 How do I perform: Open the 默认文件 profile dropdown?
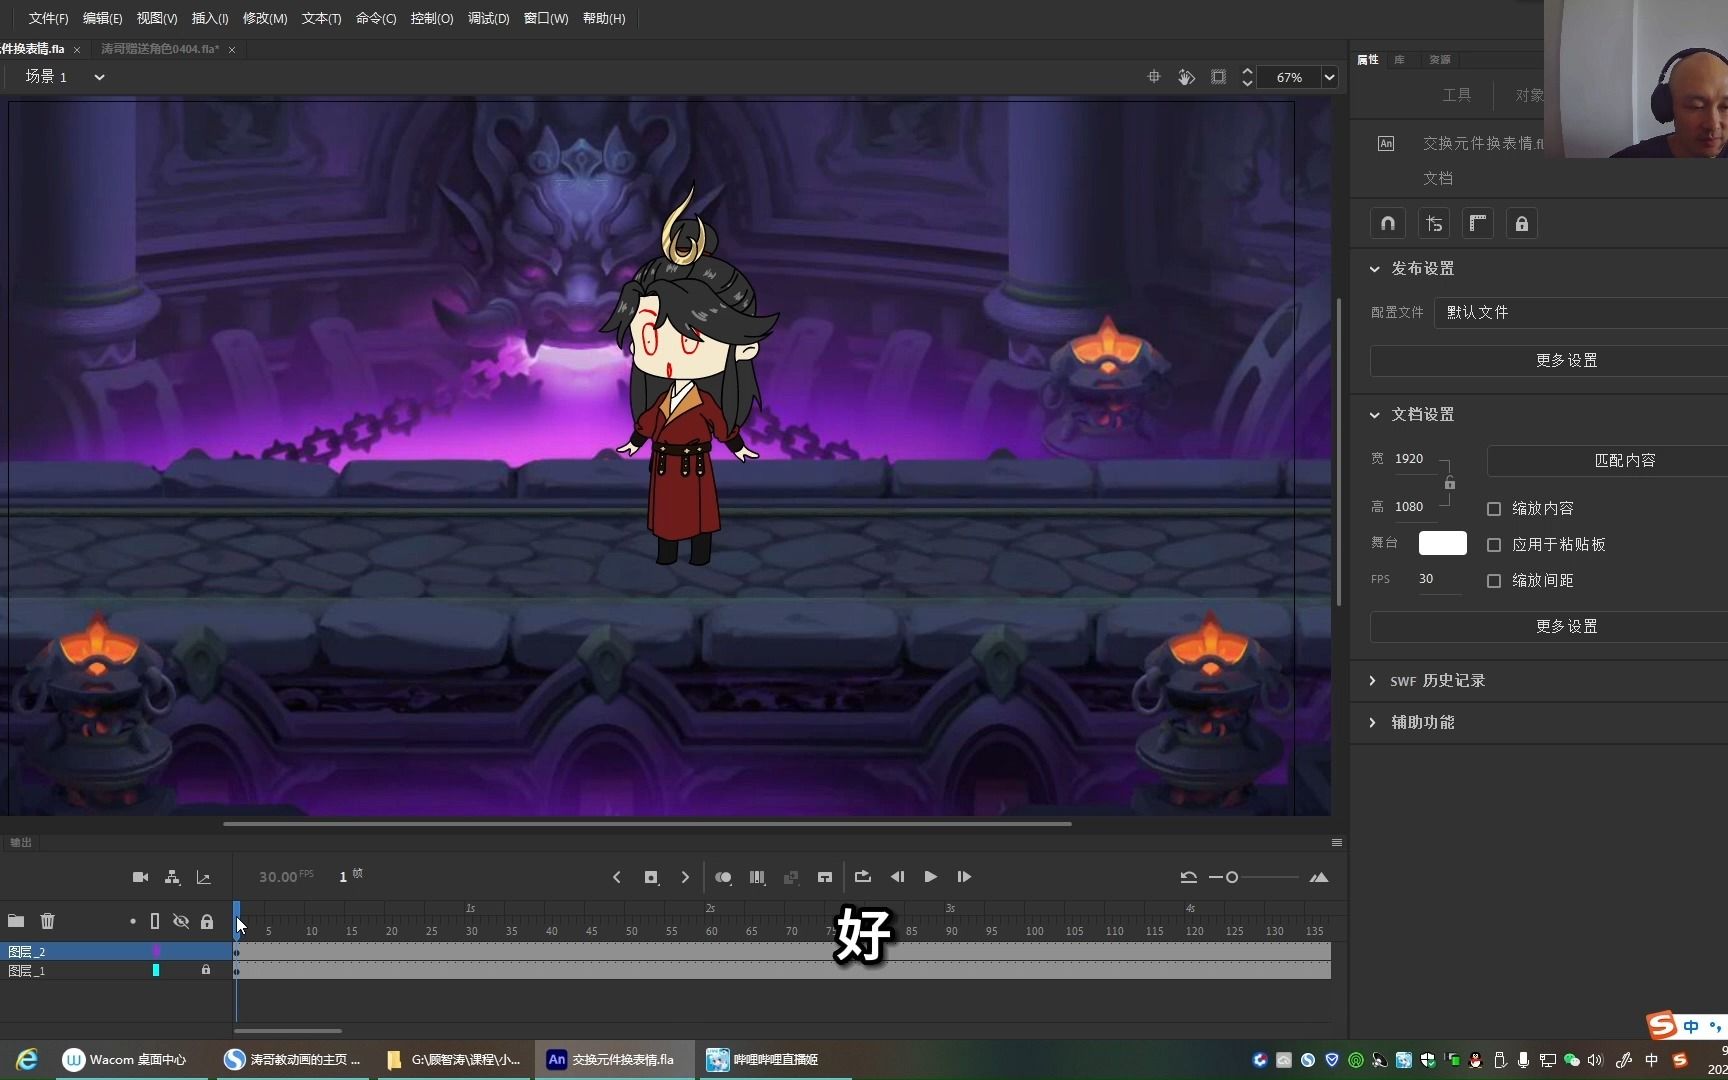click(x=1581, y=313)
